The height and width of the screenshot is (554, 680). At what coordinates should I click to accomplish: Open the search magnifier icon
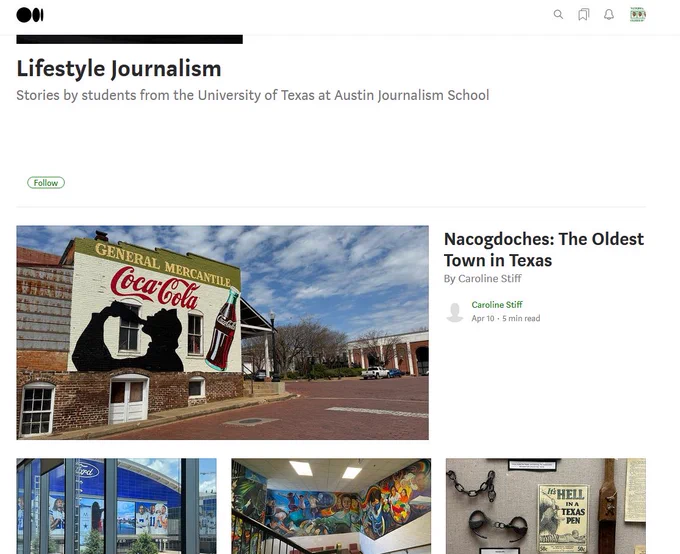(x=558, y=15)
